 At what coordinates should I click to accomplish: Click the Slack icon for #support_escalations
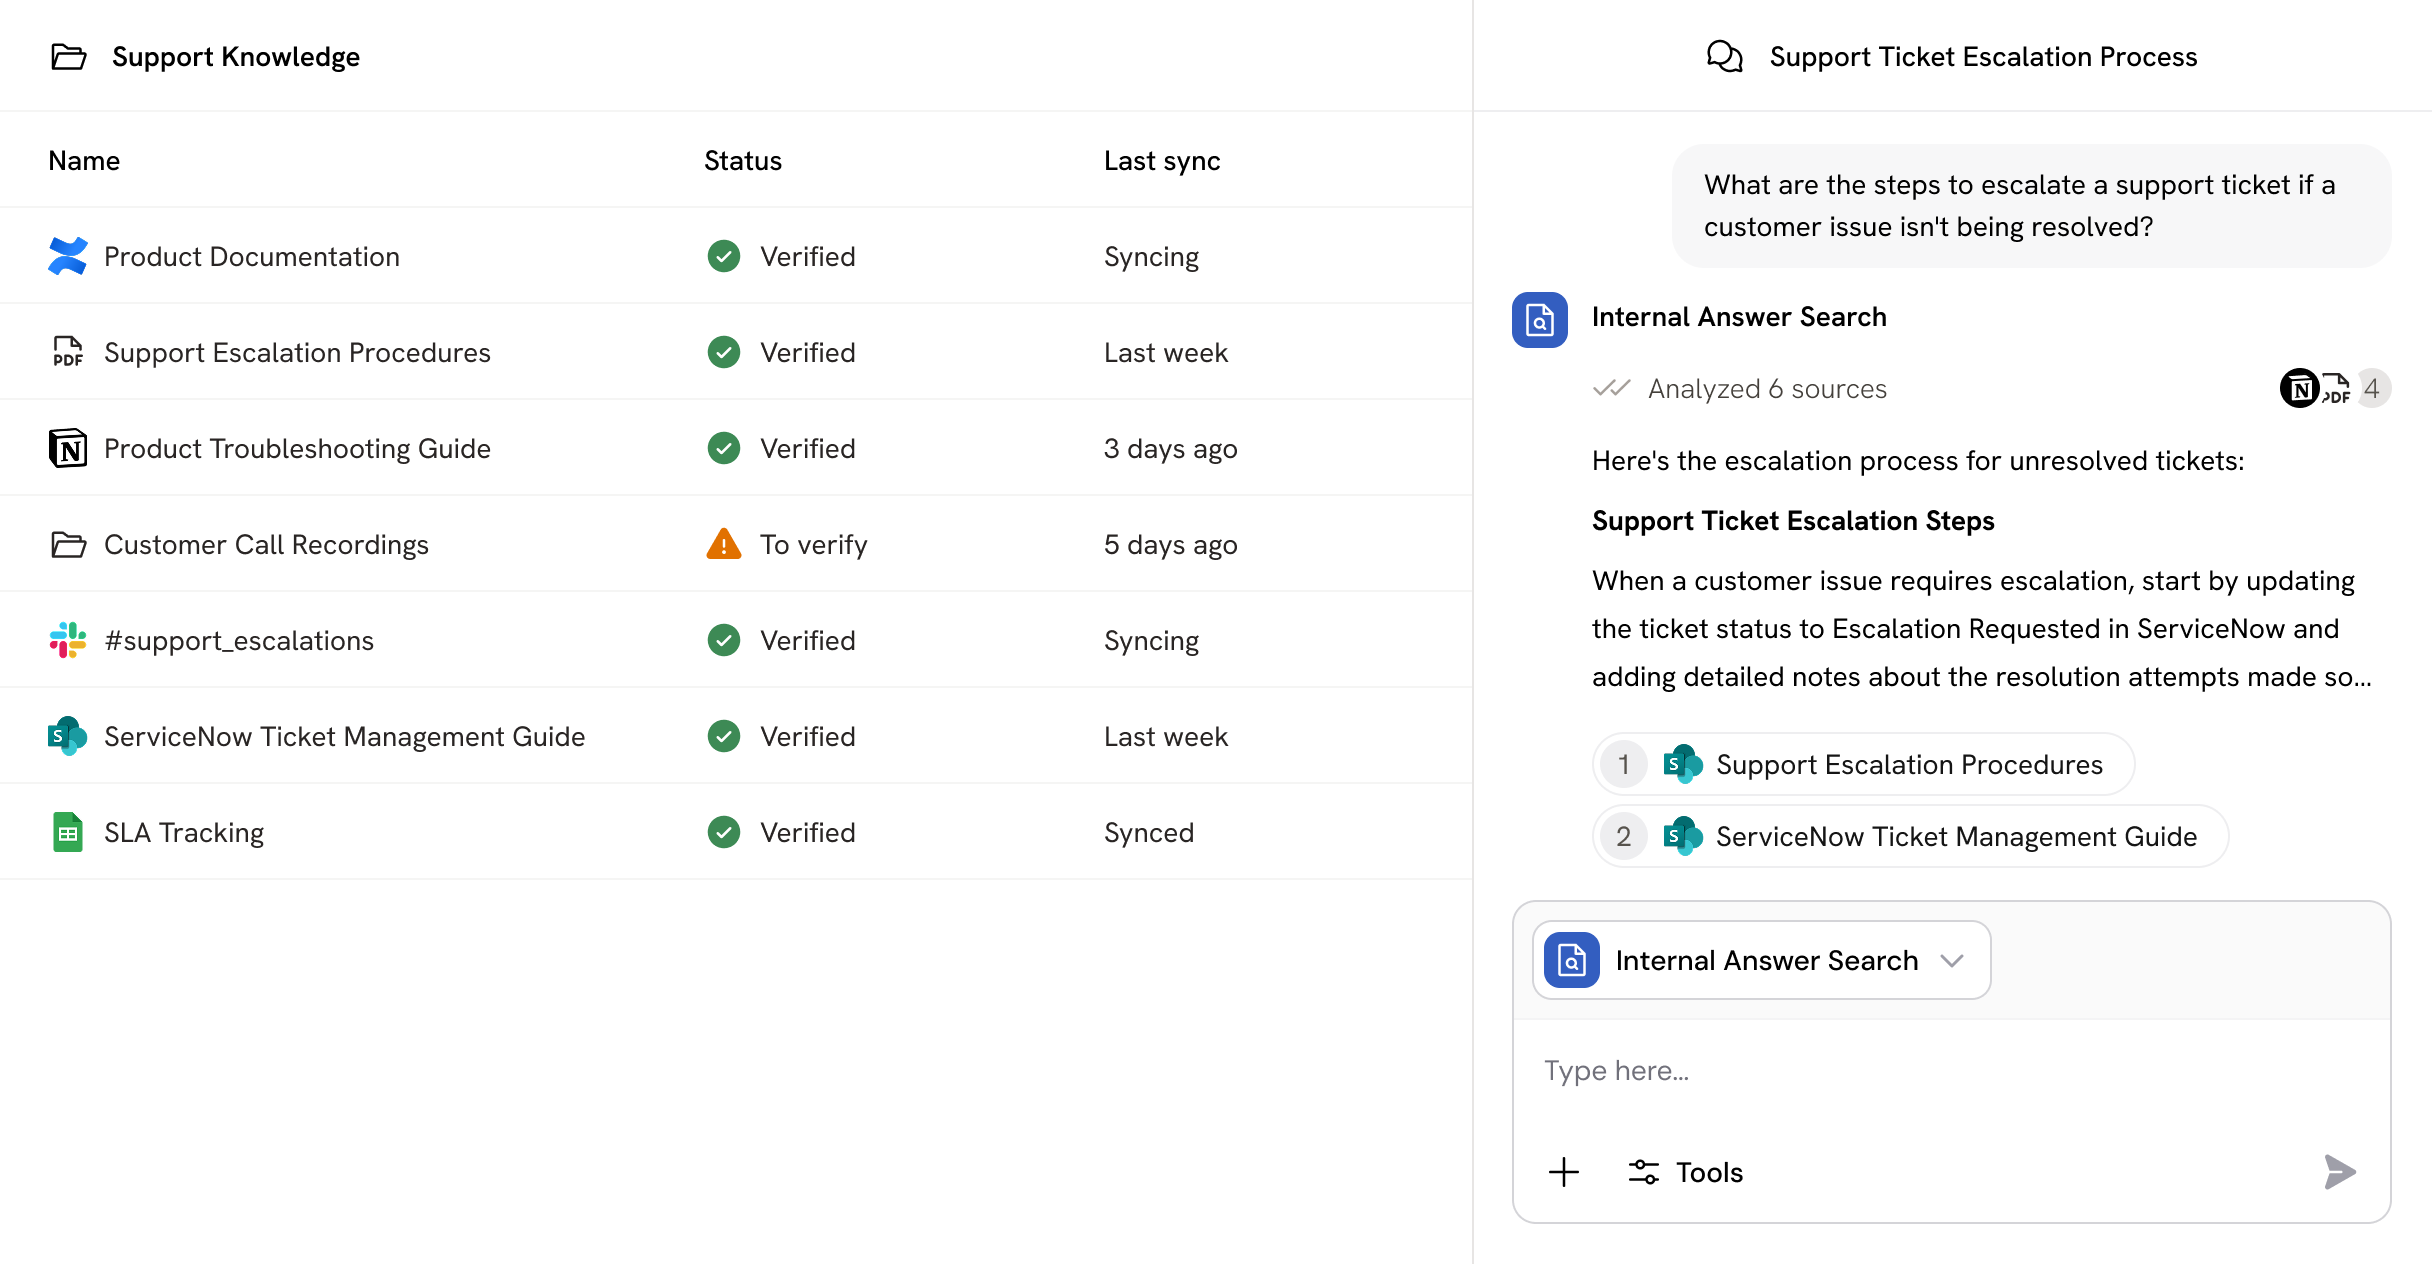pyautogui.click(x=67, y=640)
